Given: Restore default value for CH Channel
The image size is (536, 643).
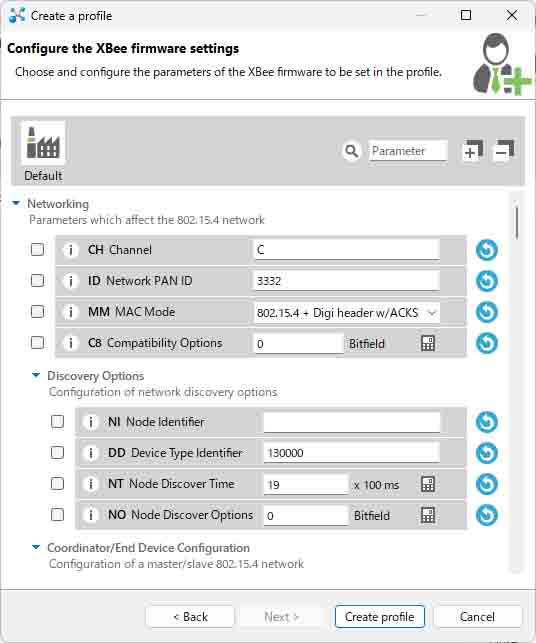Looking at the screenshot, I should [x=487, y=250].
